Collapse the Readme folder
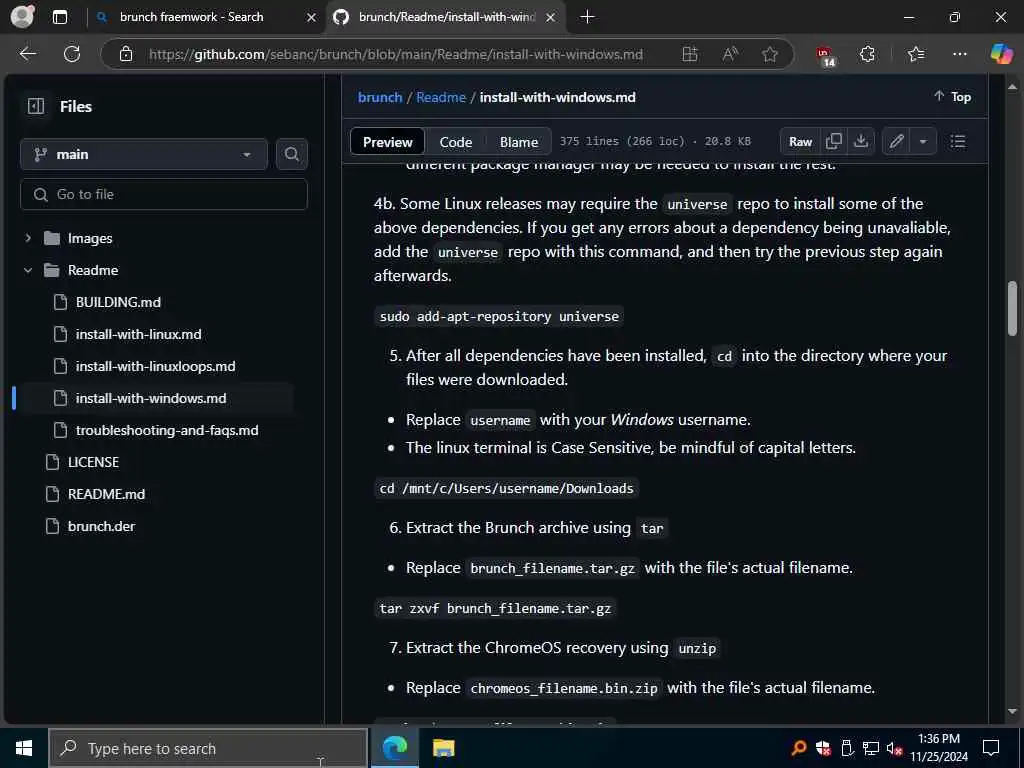The height and width of the screenshot is (768, 1024). (x=28, y=270)
